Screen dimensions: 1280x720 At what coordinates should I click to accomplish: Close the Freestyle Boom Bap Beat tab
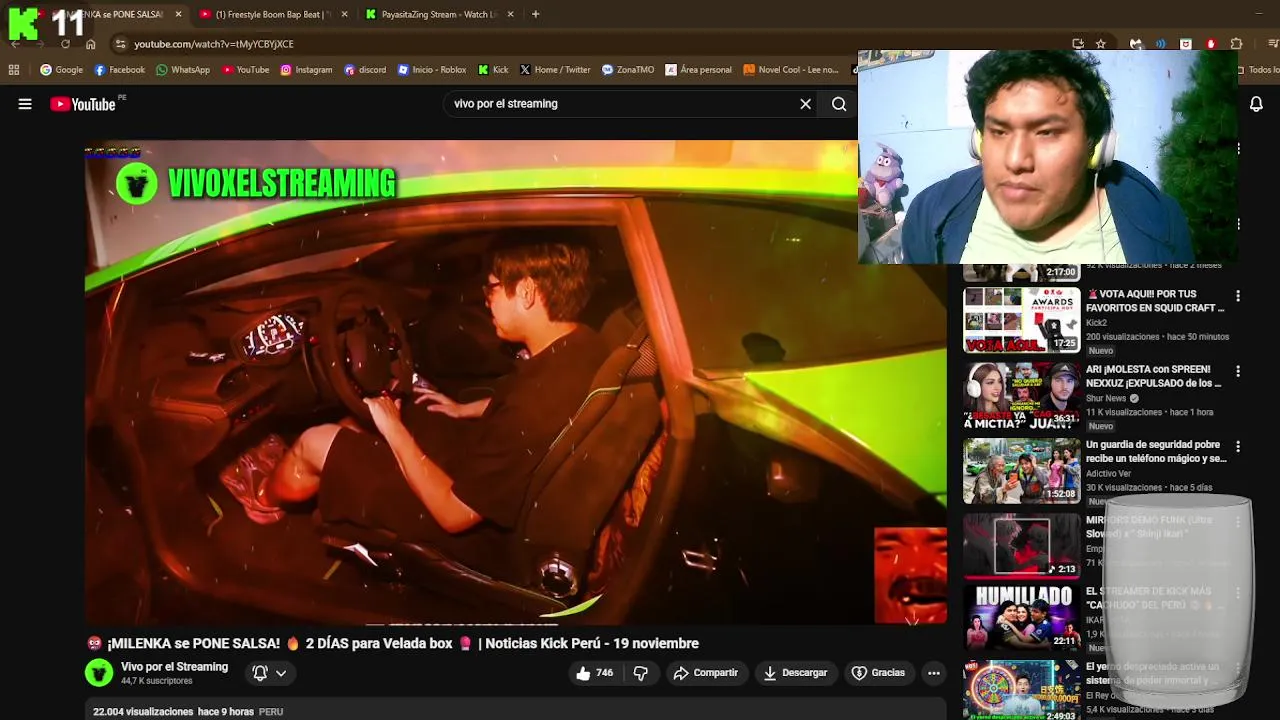344,14
